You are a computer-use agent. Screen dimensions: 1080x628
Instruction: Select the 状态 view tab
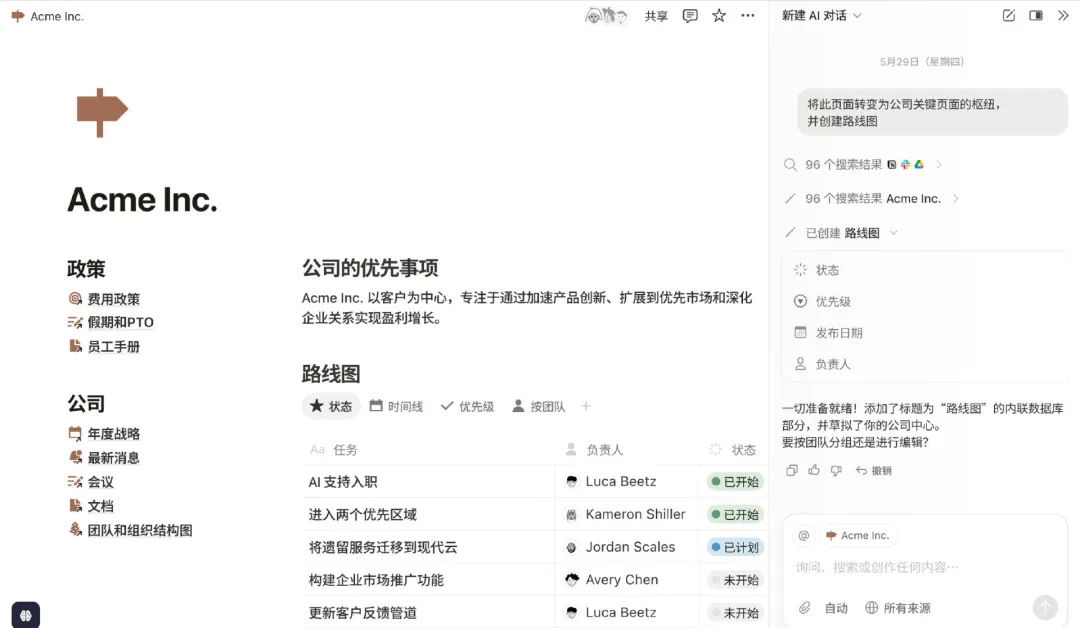click(331, 406)
